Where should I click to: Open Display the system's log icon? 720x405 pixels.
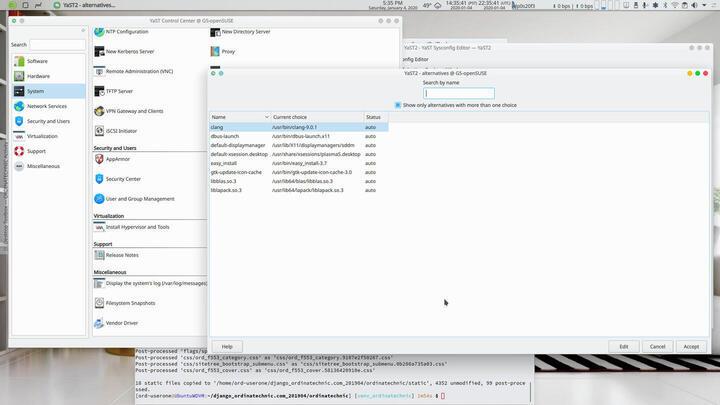click(x=99, y=283)
